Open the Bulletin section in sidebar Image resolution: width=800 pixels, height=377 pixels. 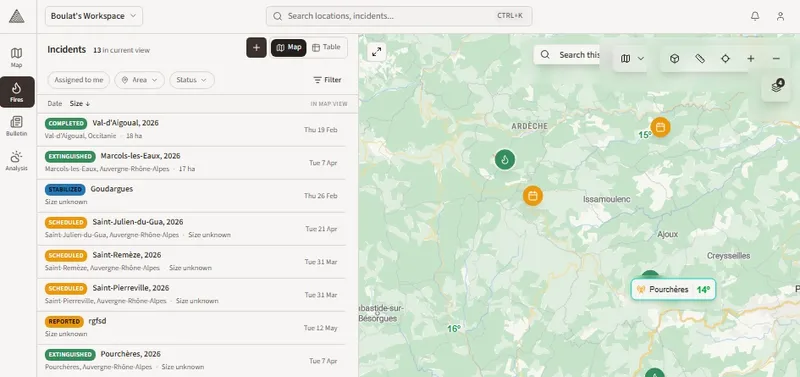[17, 126]
